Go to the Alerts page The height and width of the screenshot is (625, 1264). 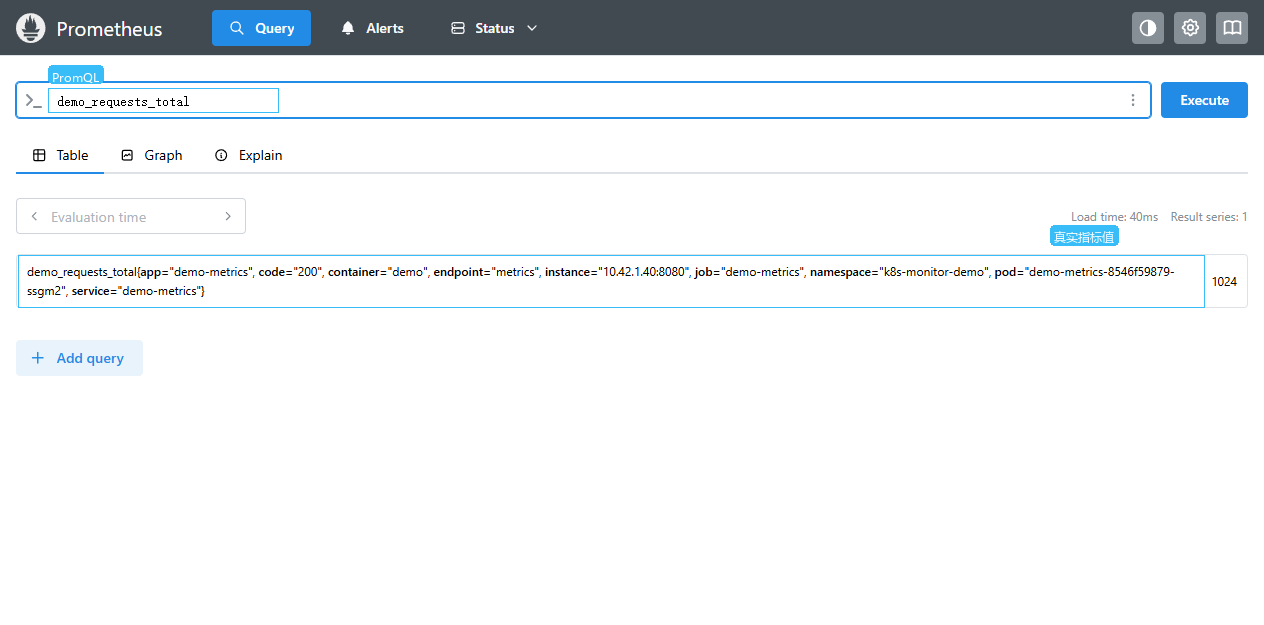pos(372,28)
